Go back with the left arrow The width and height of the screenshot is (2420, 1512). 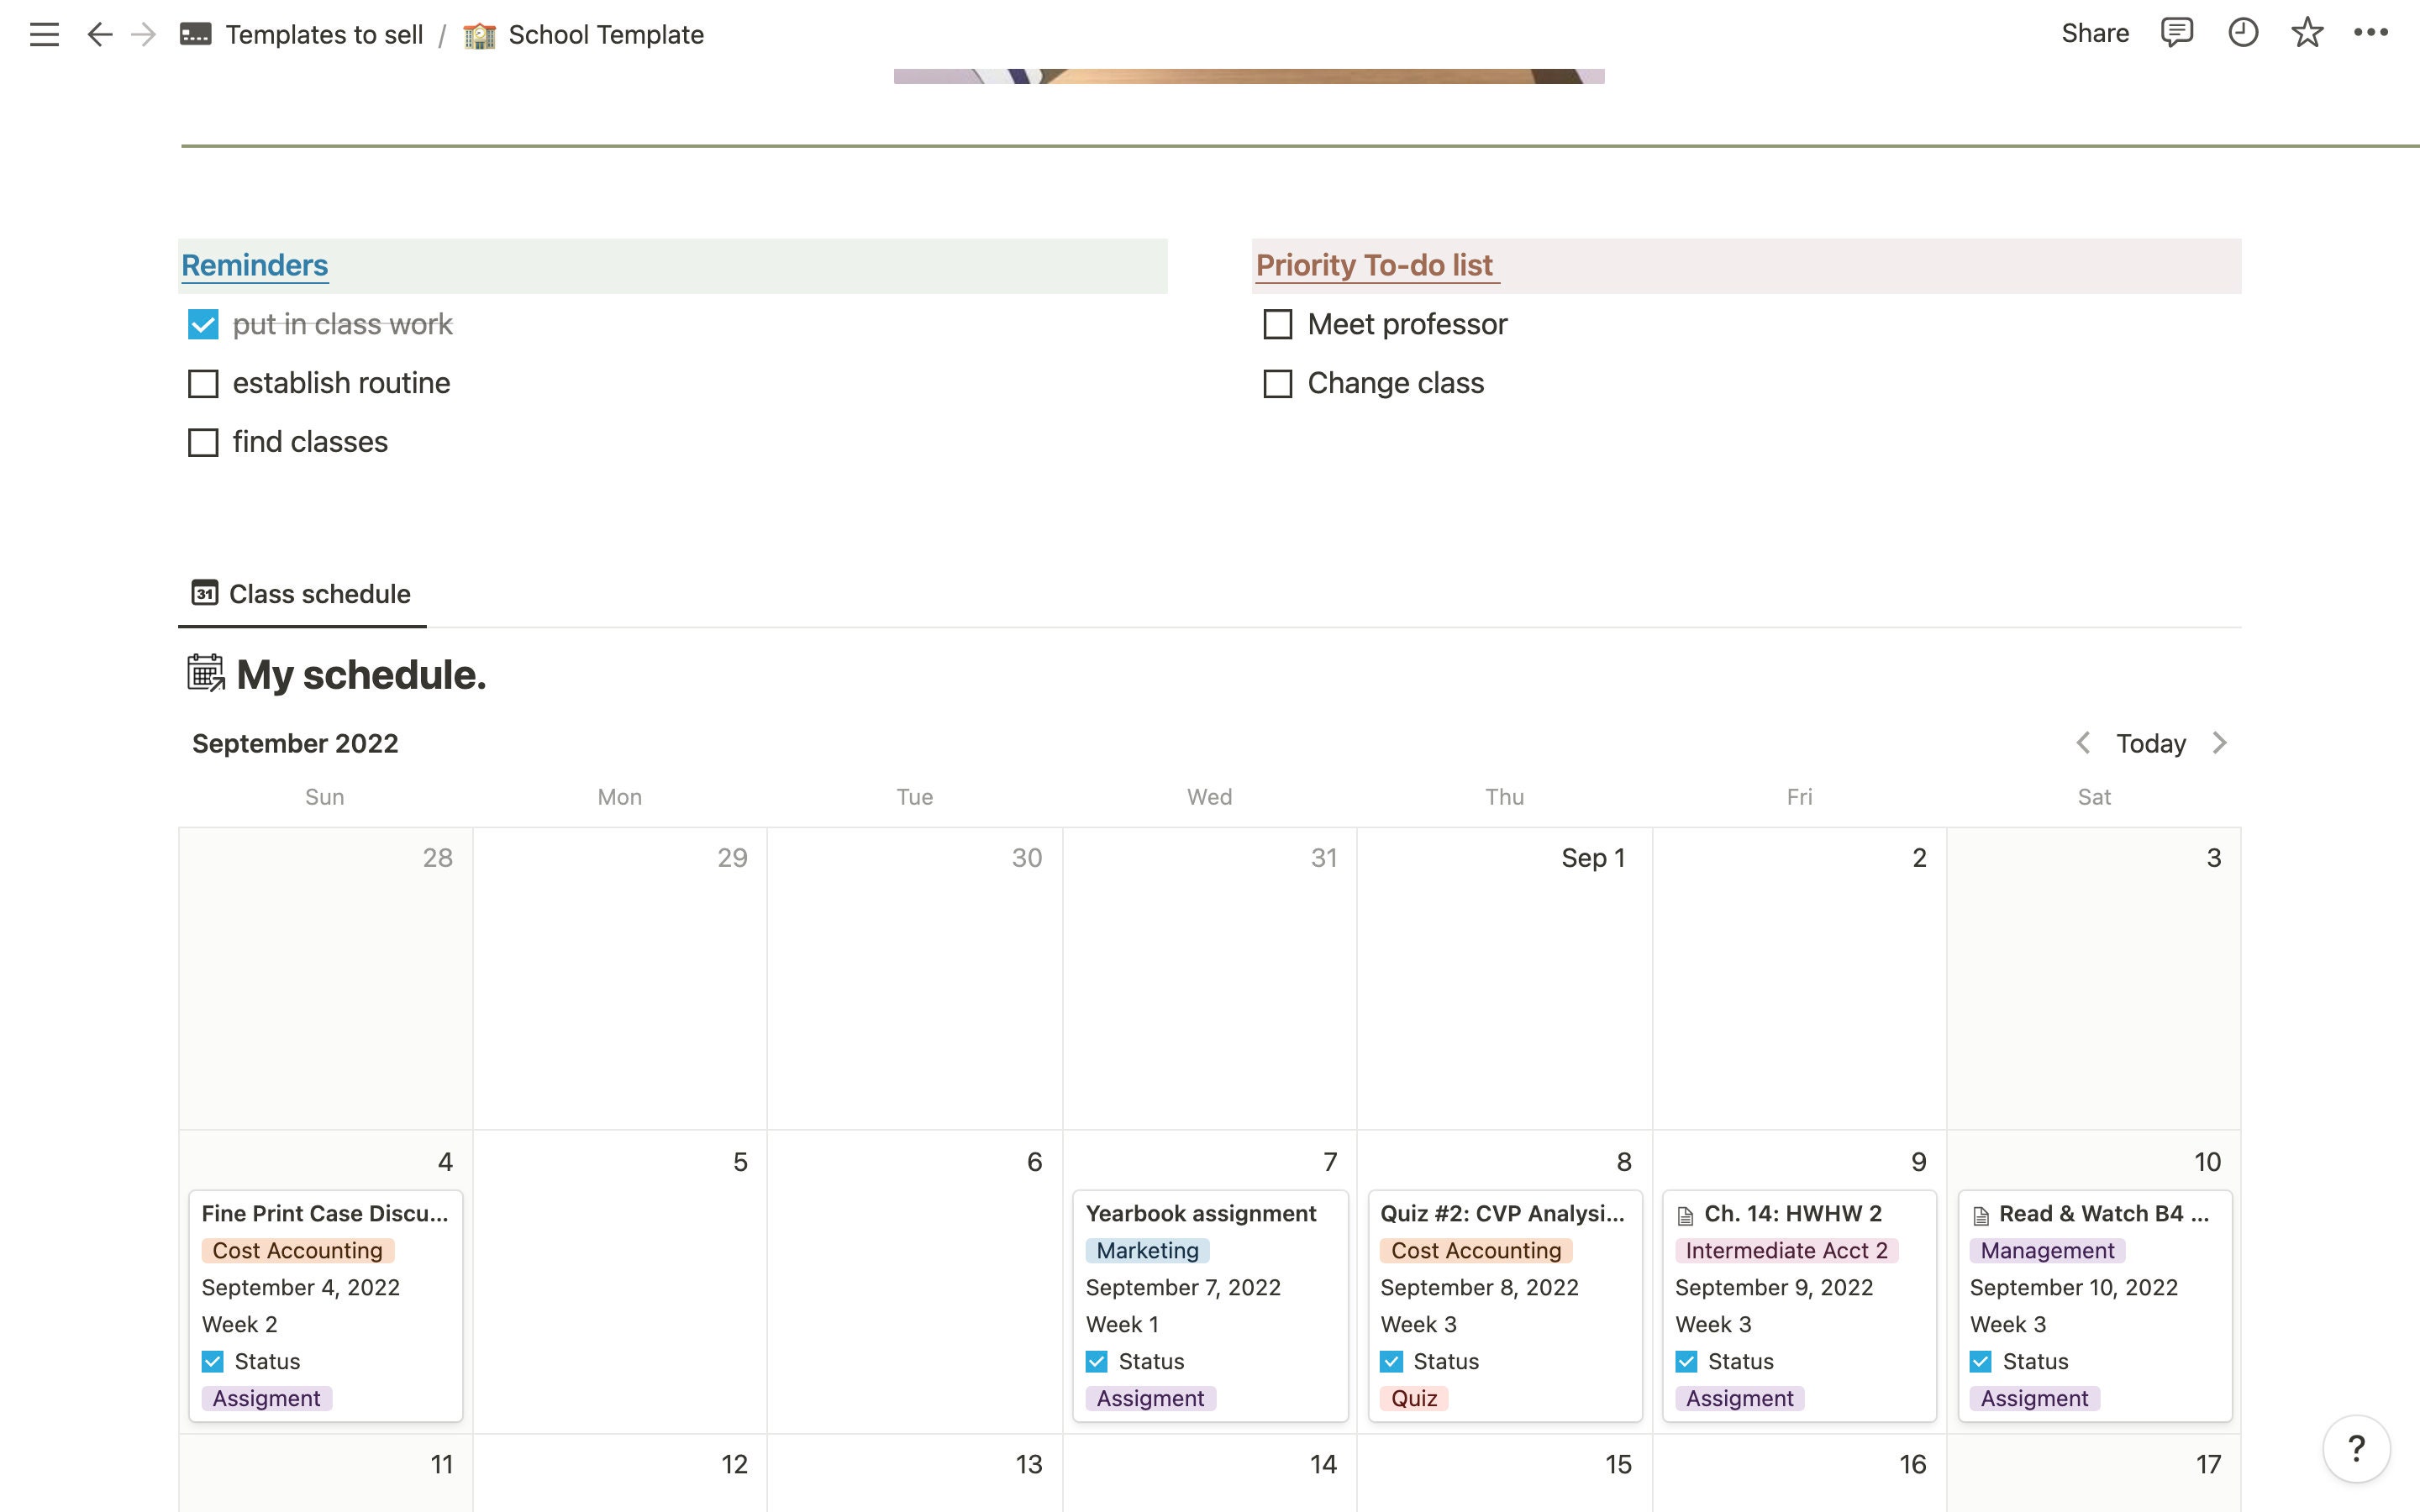point(99,35)
